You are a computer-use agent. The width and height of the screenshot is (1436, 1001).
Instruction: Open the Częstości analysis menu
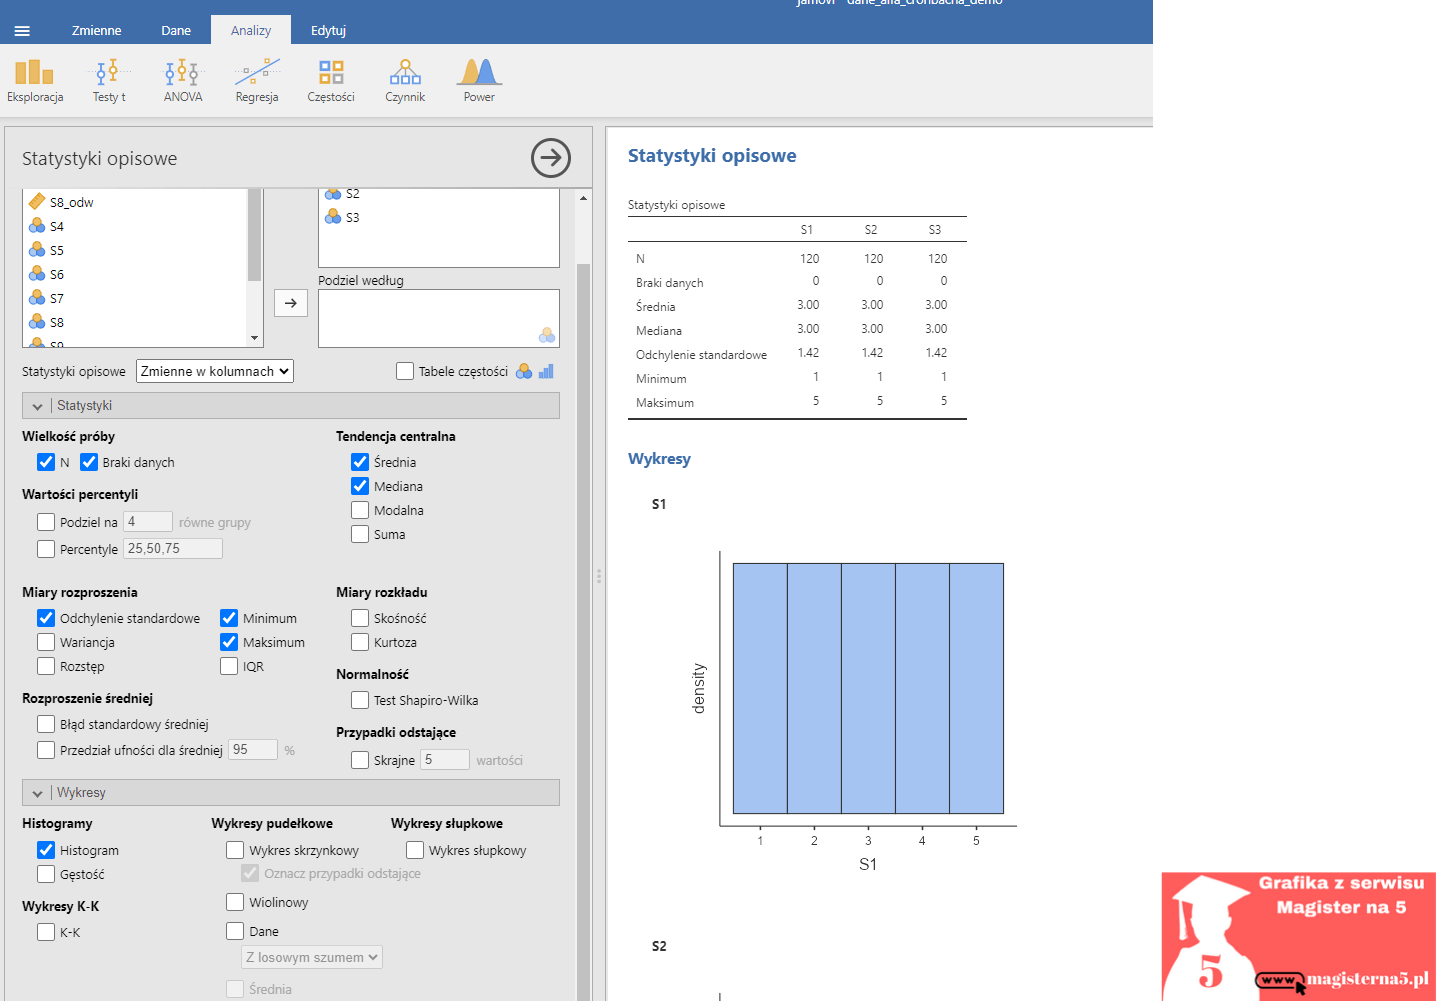pyautogui.click(x=331, y=80)
